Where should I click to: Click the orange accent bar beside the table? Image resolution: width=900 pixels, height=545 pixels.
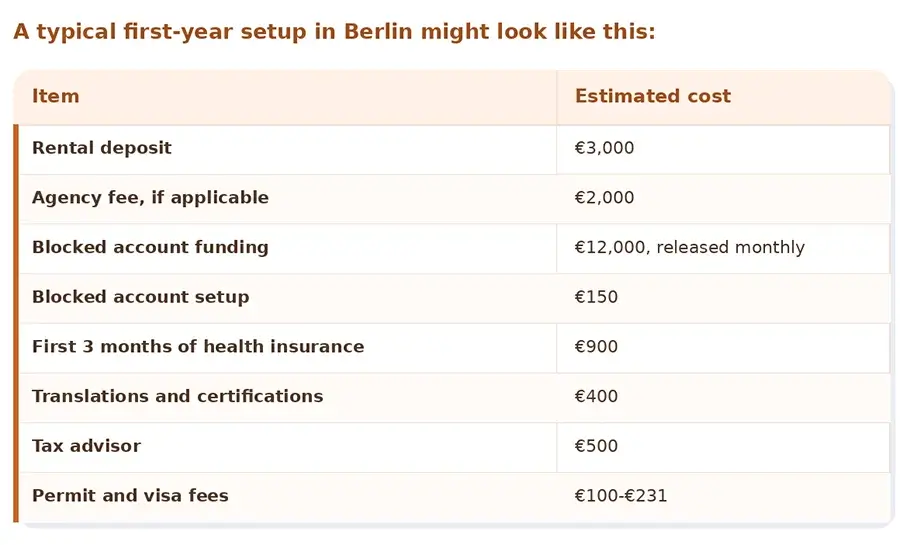pos(16,324)
